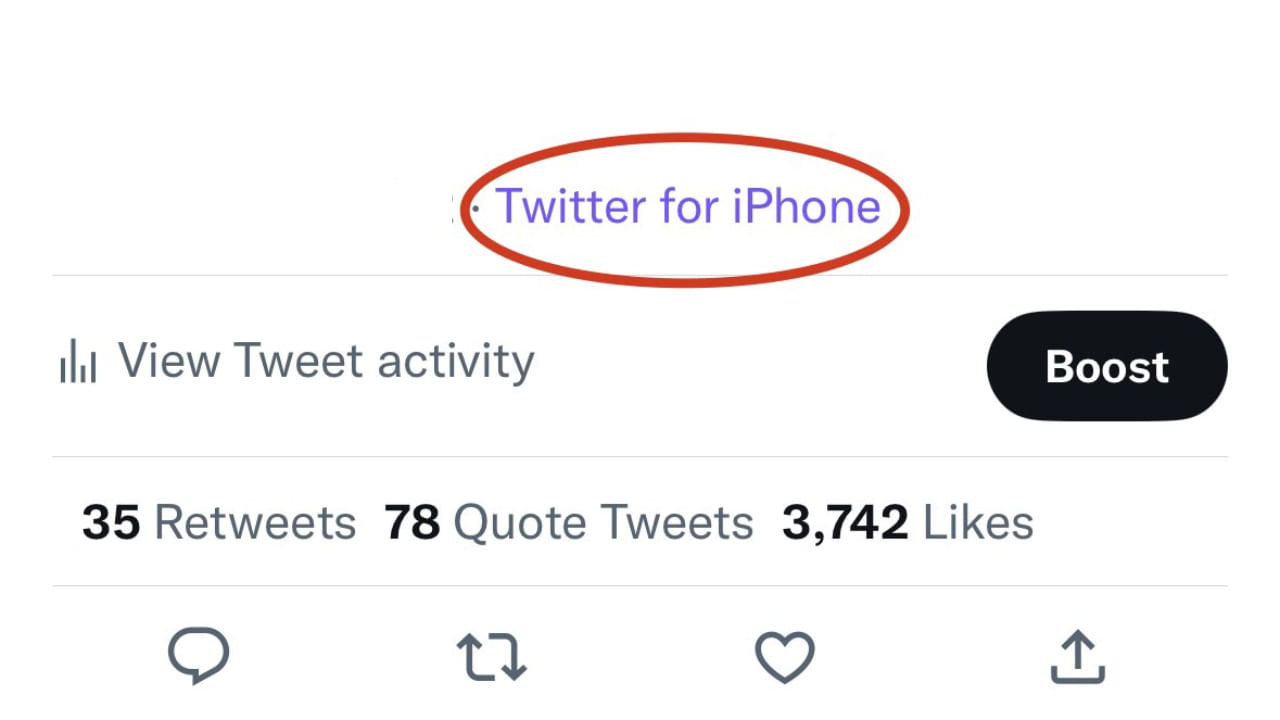1280x720 pixels.
Task: Expand tweet analytics via View Tweet activity row
Action: point(326,362)
